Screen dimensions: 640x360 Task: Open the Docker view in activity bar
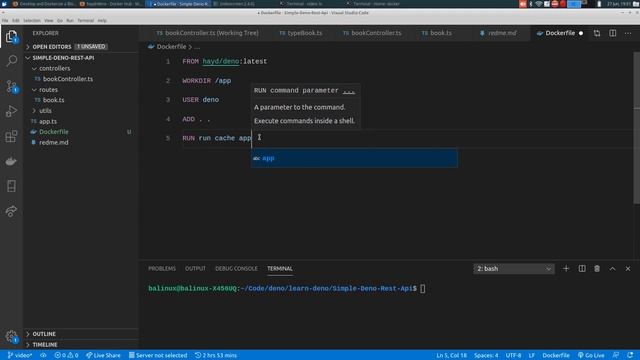(11, 161)
